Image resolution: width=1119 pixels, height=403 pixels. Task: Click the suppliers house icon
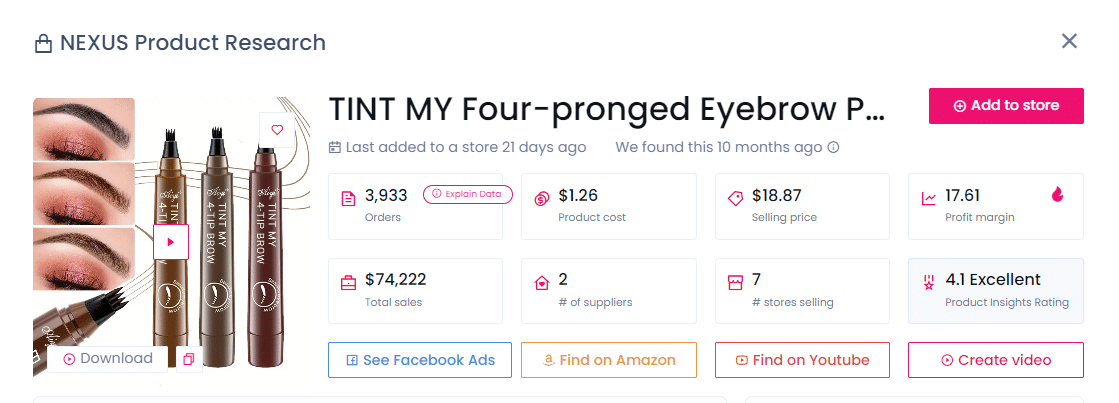(541, 282)
